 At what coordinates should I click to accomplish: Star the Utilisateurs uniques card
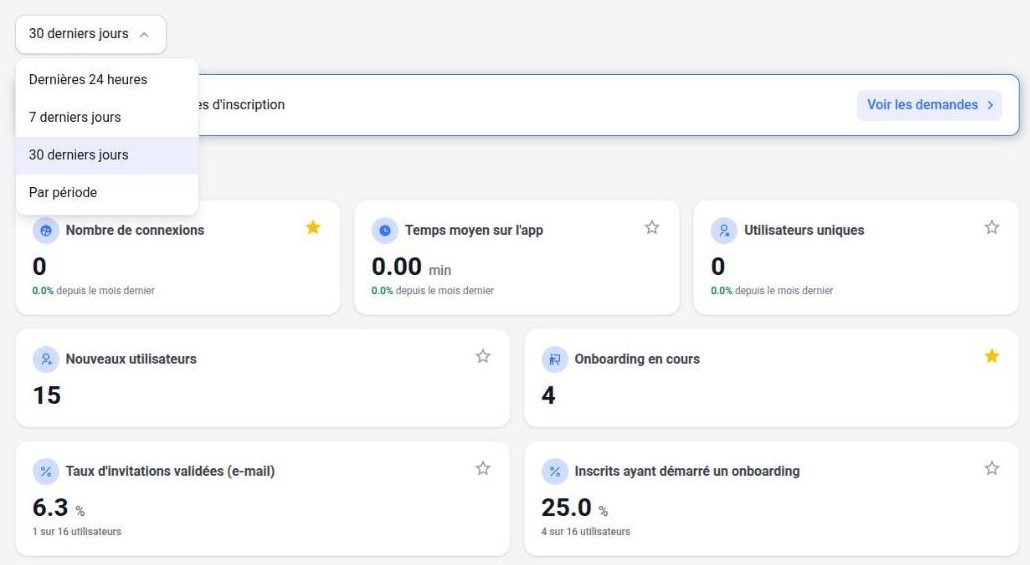tap(992, 227)
